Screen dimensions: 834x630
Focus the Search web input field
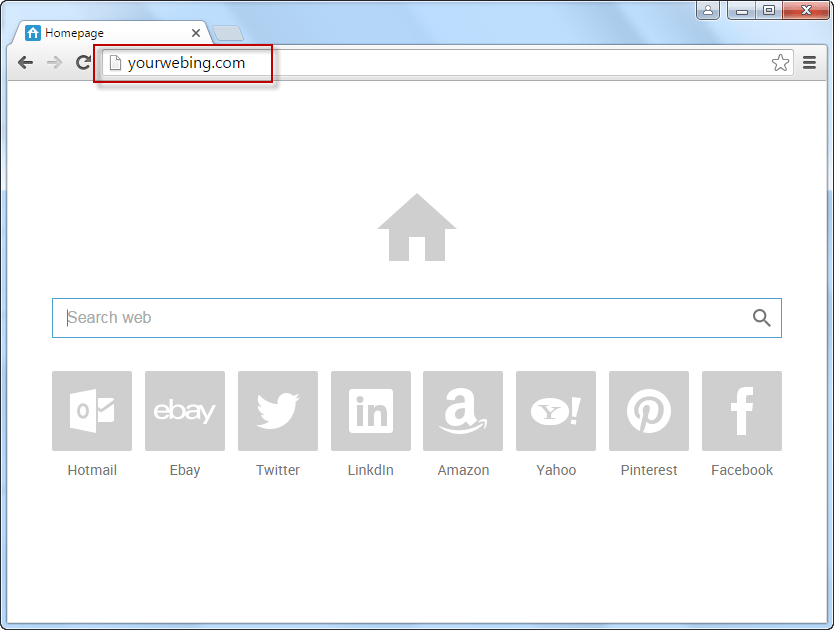tap(417, 318)
